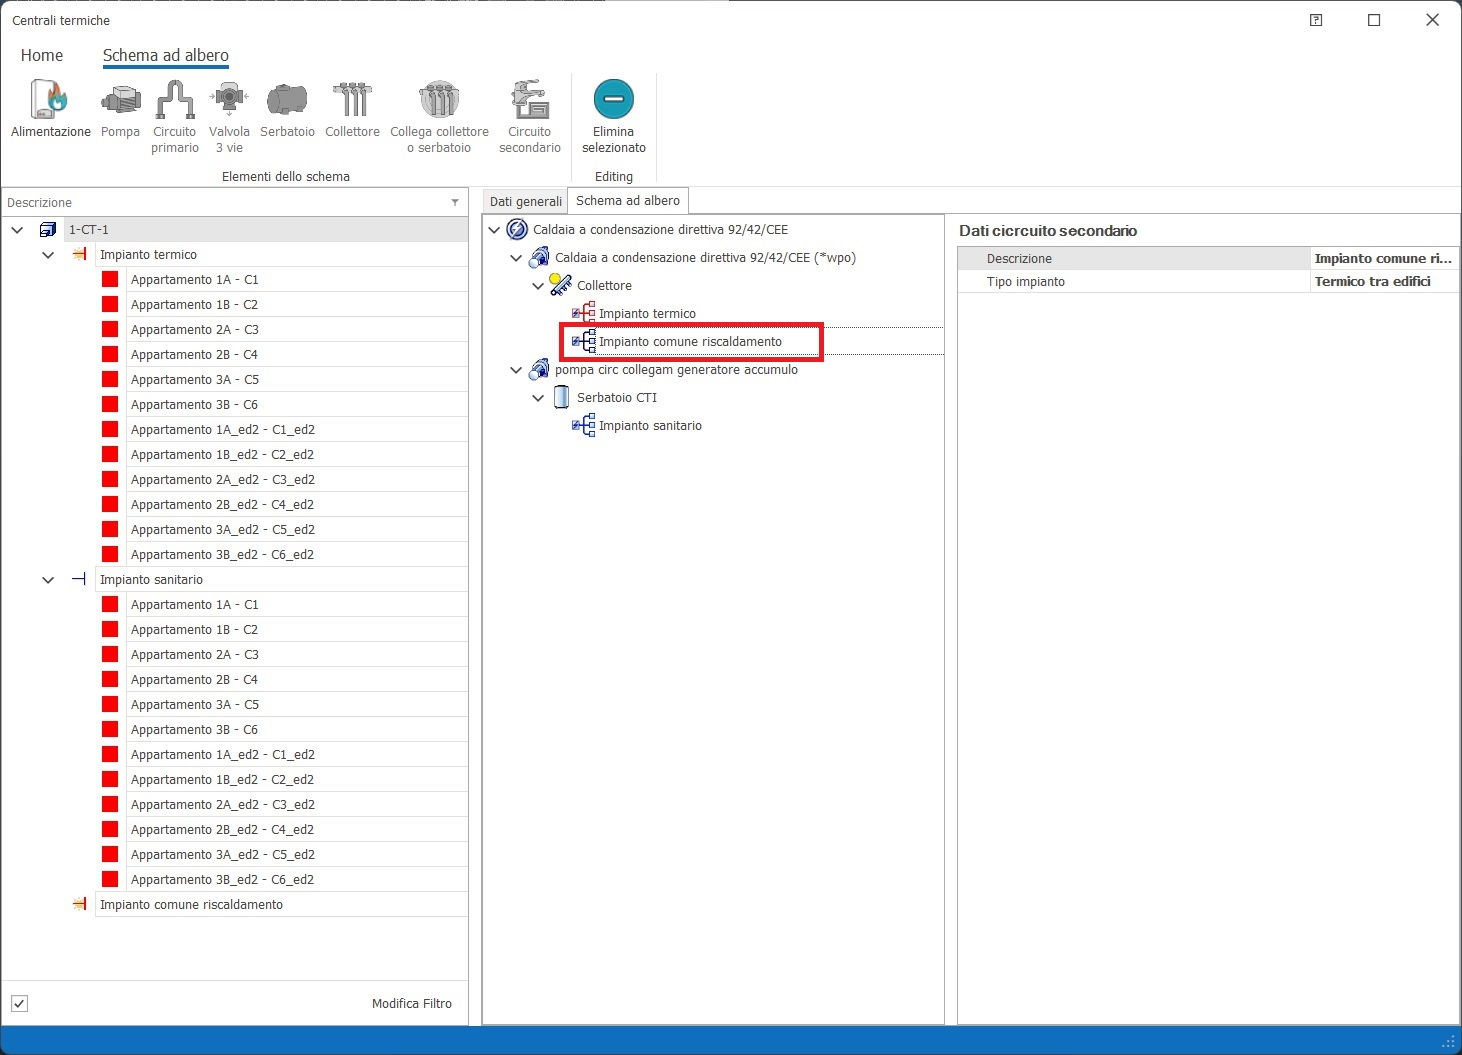Collapse the 1-CT-1 tree node

[x=17, y=230]
